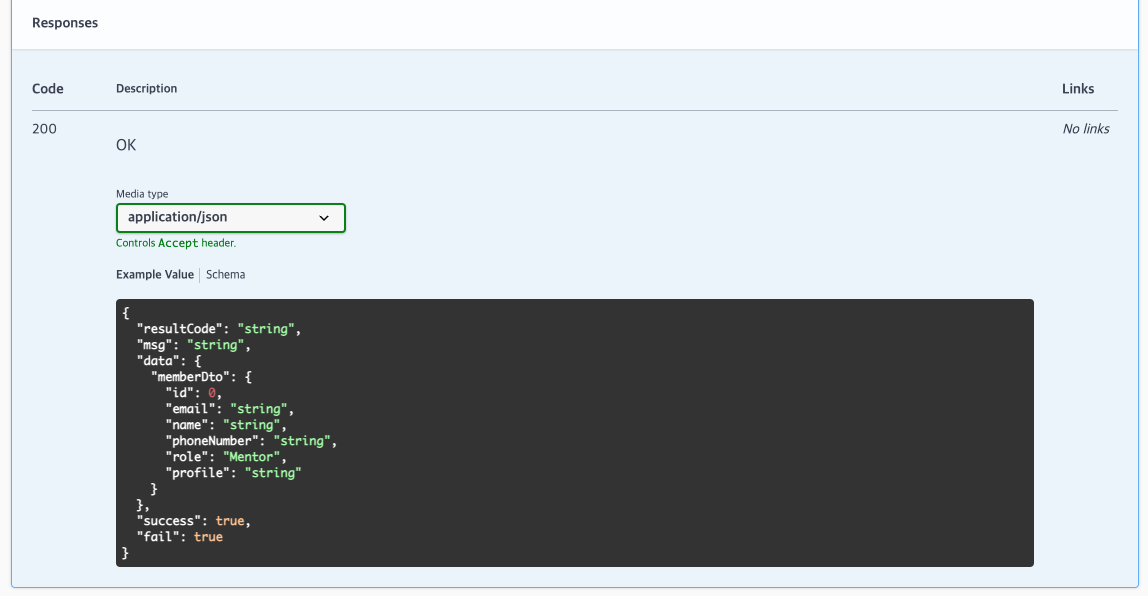Screen dimensions: 1148x596
Task: Click the "id": 0 line
Action: tap(194, 393)
